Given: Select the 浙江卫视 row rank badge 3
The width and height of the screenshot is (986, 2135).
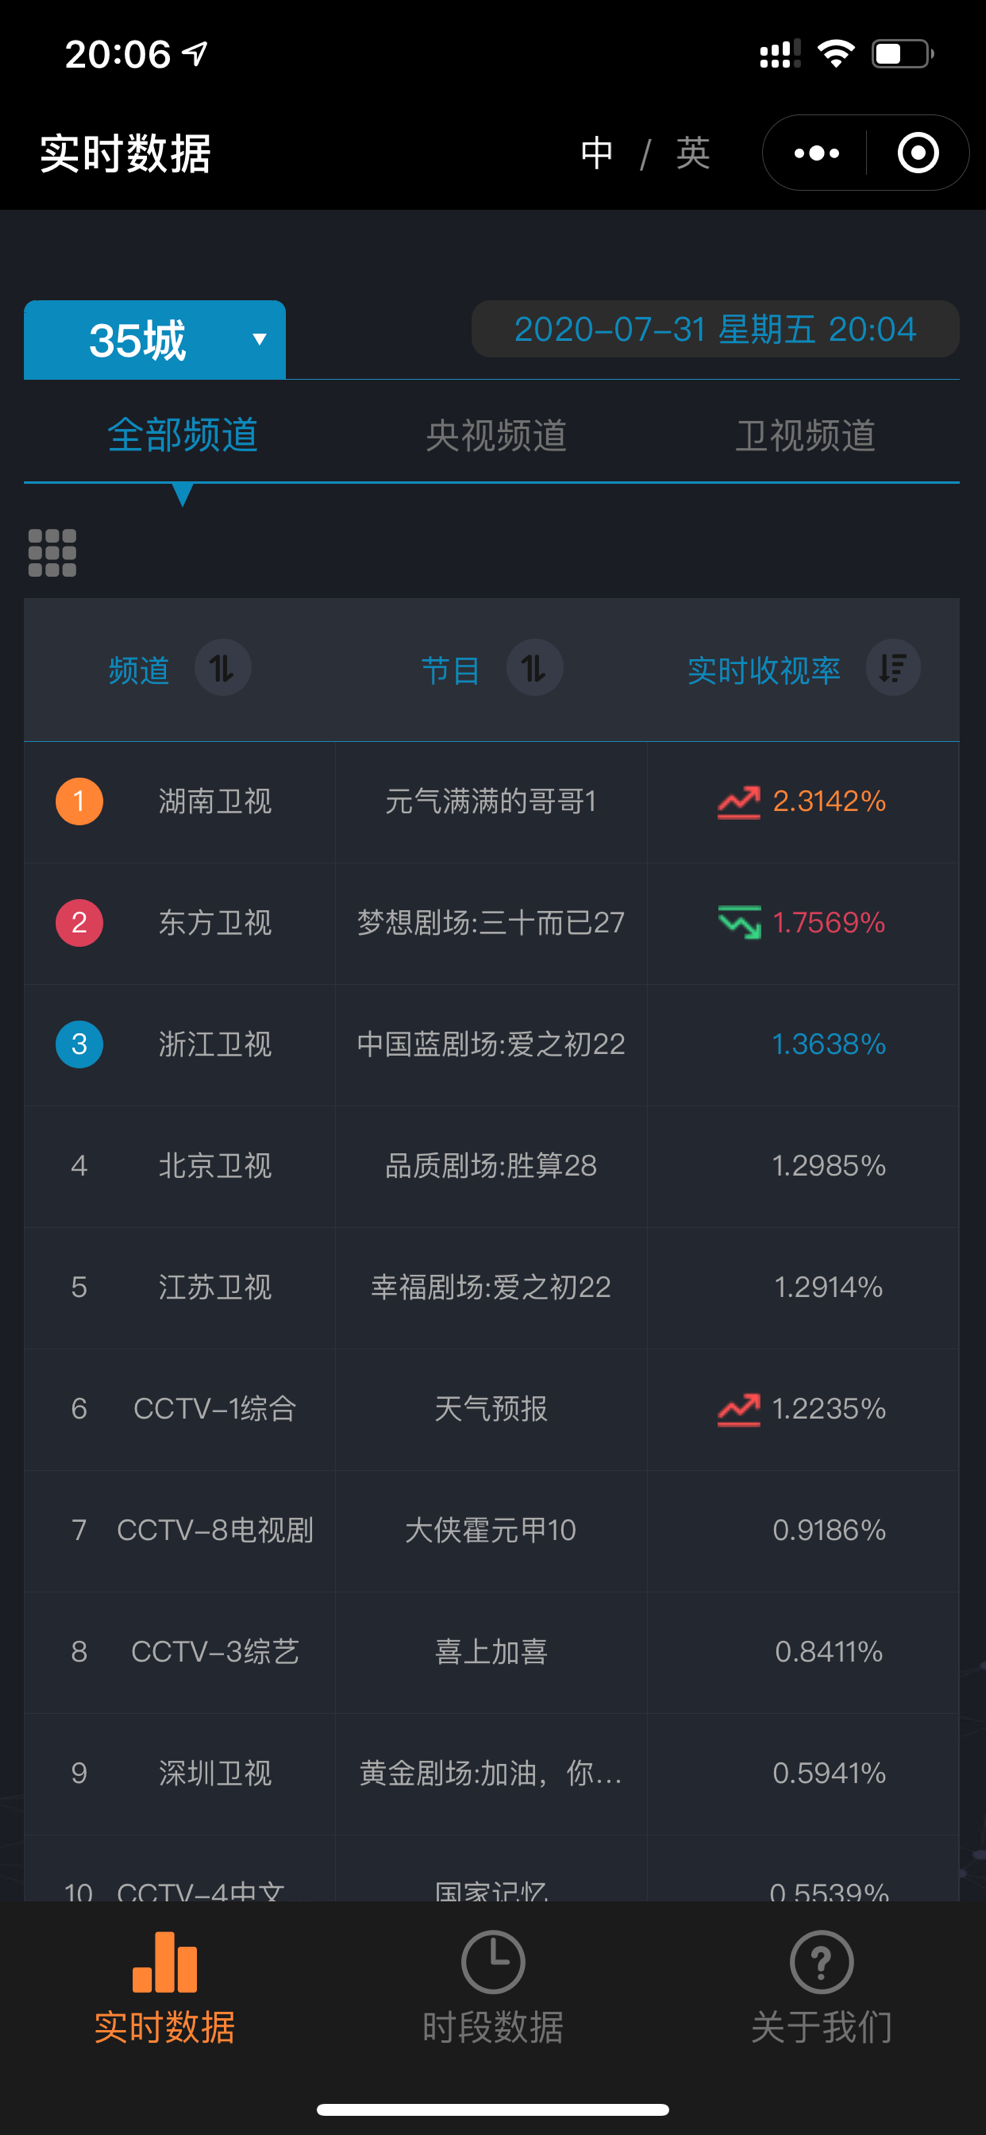Looking at the screenshot, I should coord(79,1044).
